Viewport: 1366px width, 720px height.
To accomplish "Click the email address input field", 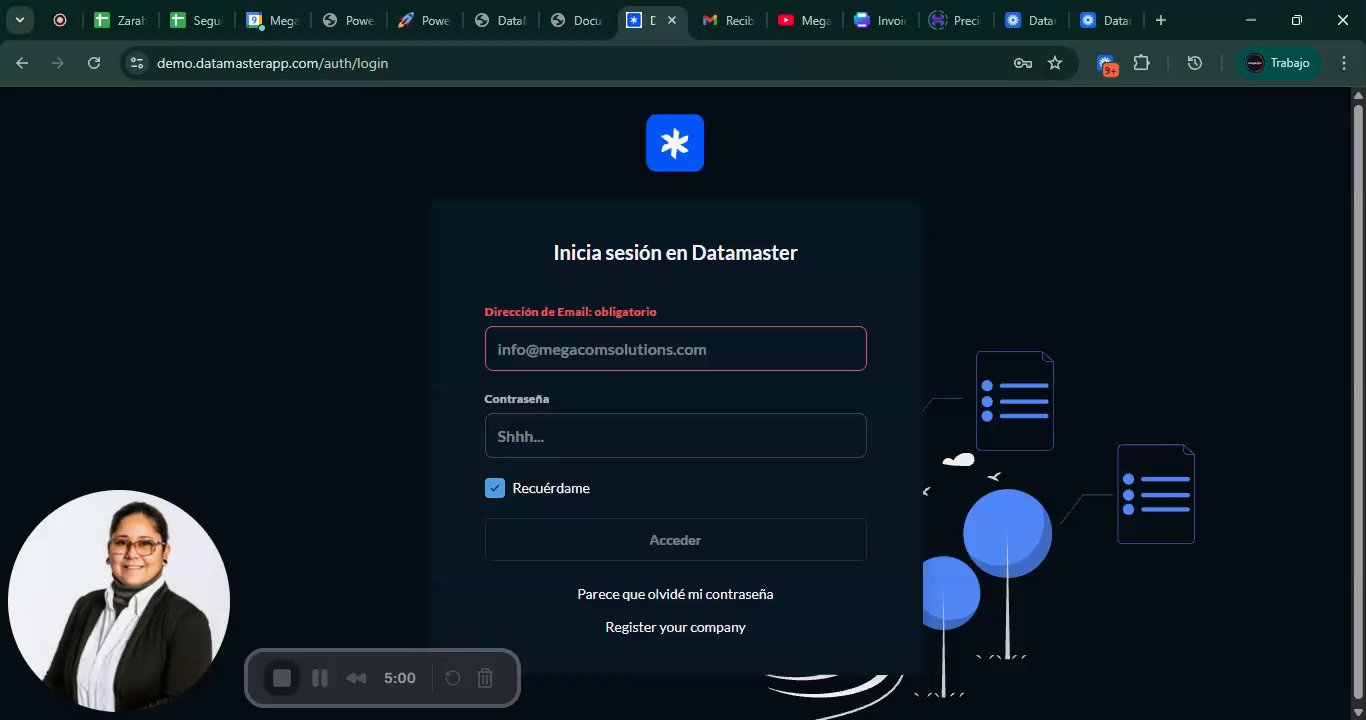I will click(x=675, y=349).
